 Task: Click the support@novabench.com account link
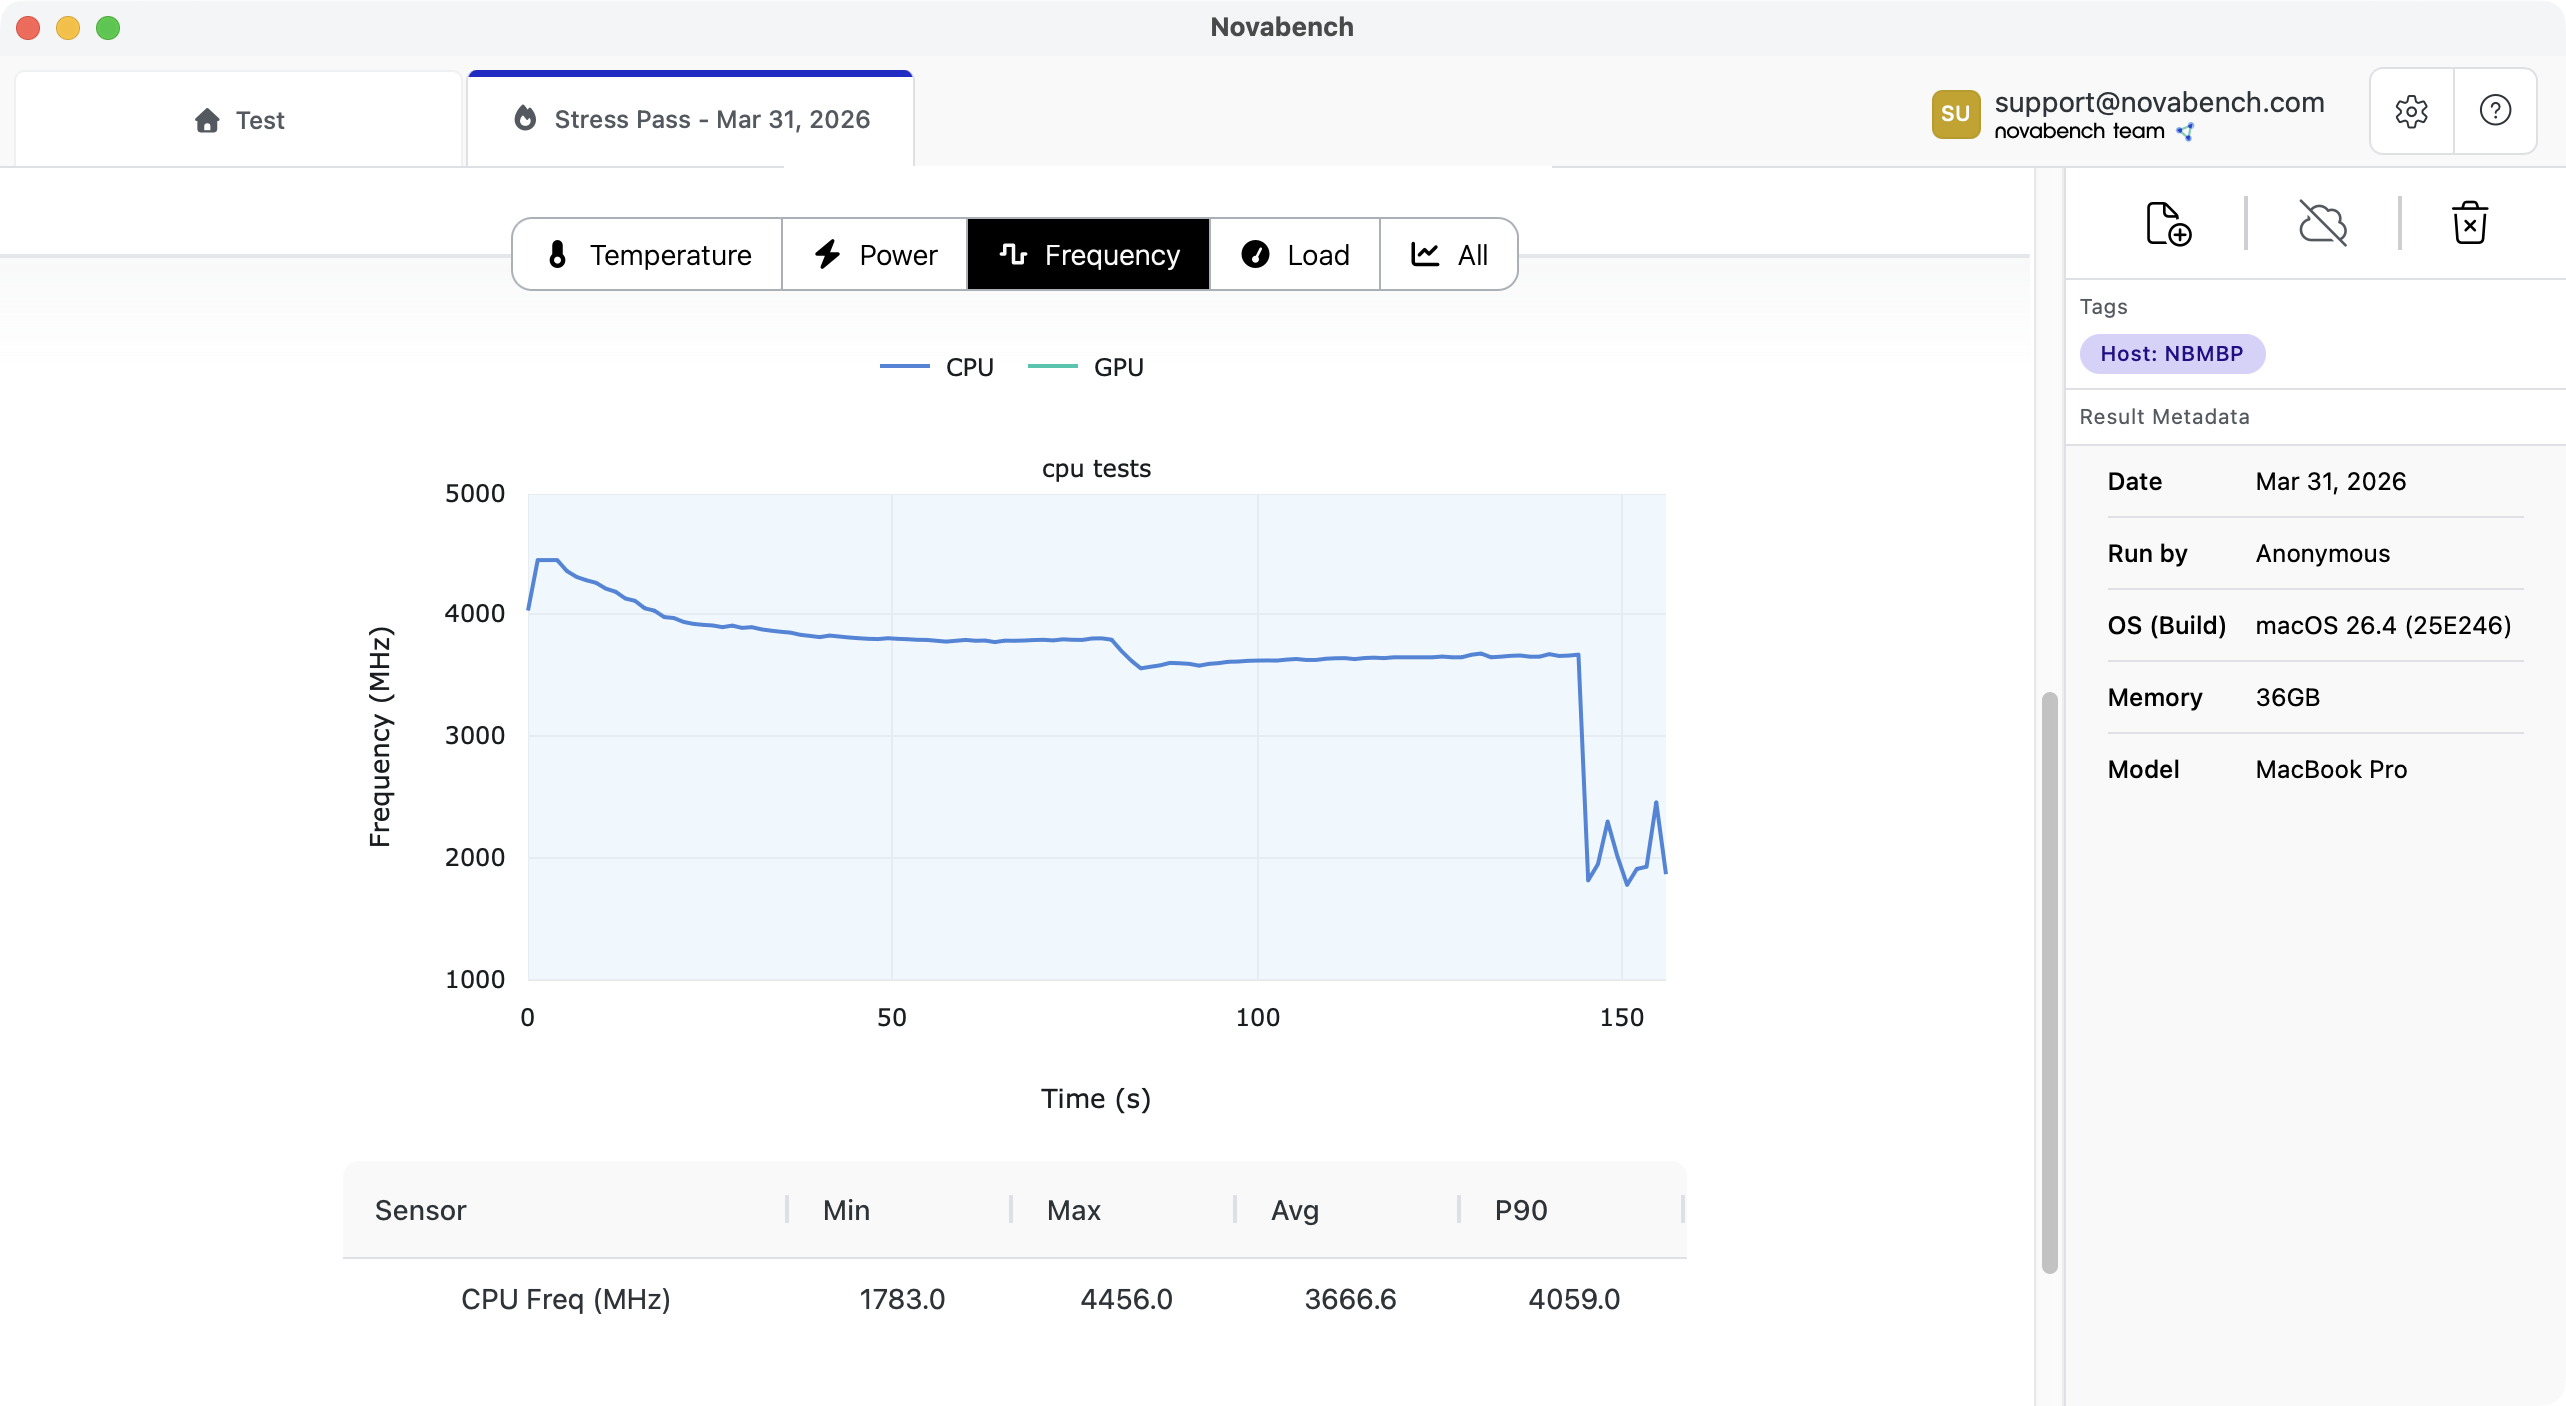point(2160,101)
